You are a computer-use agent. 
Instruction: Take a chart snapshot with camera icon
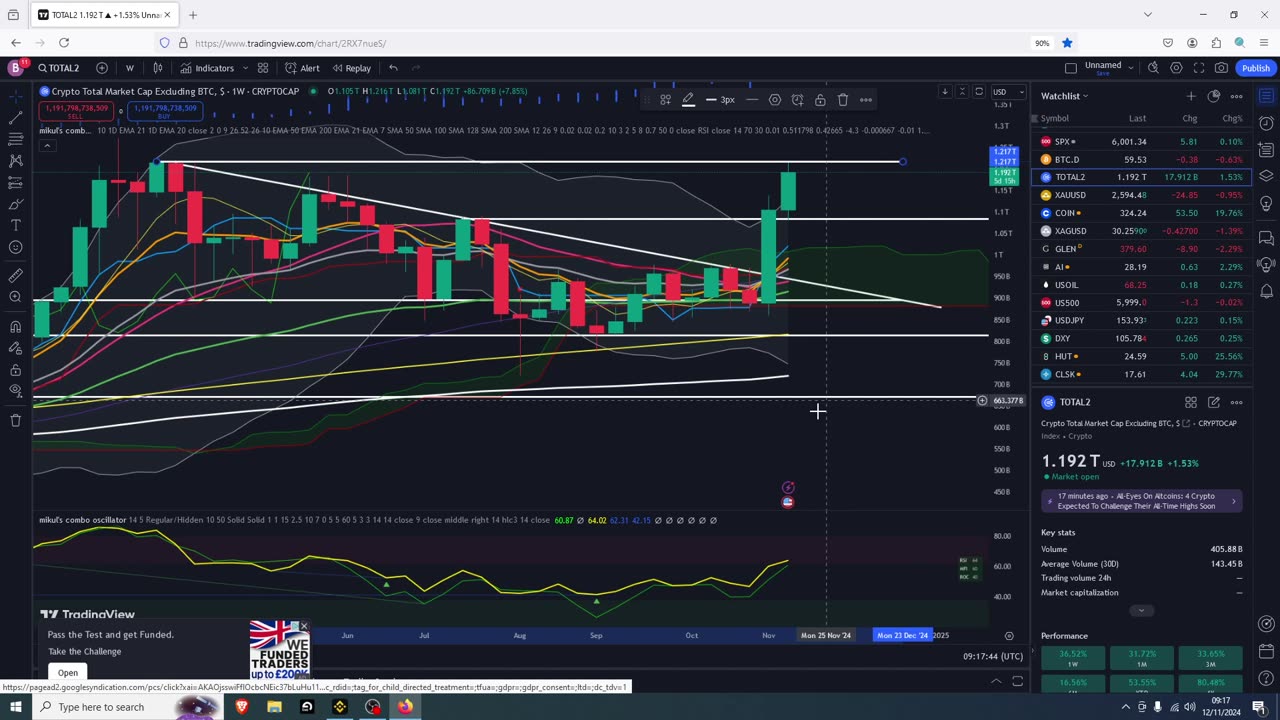point(1221,68)
